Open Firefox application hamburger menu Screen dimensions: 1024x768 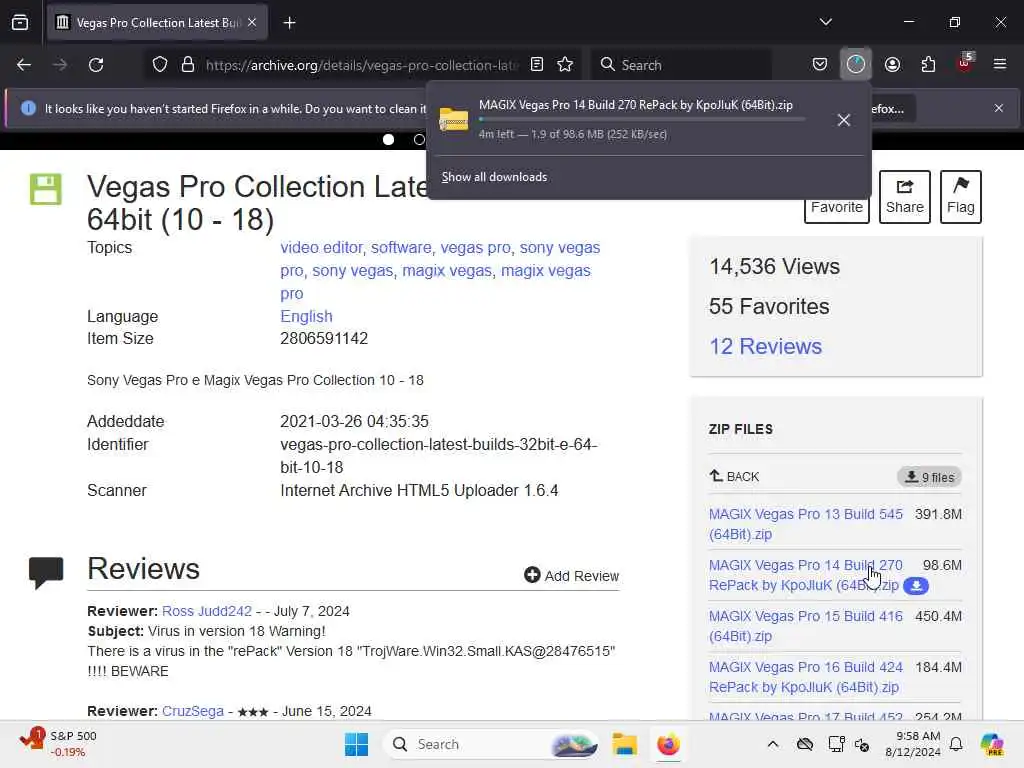click(x=1000, y=64)
